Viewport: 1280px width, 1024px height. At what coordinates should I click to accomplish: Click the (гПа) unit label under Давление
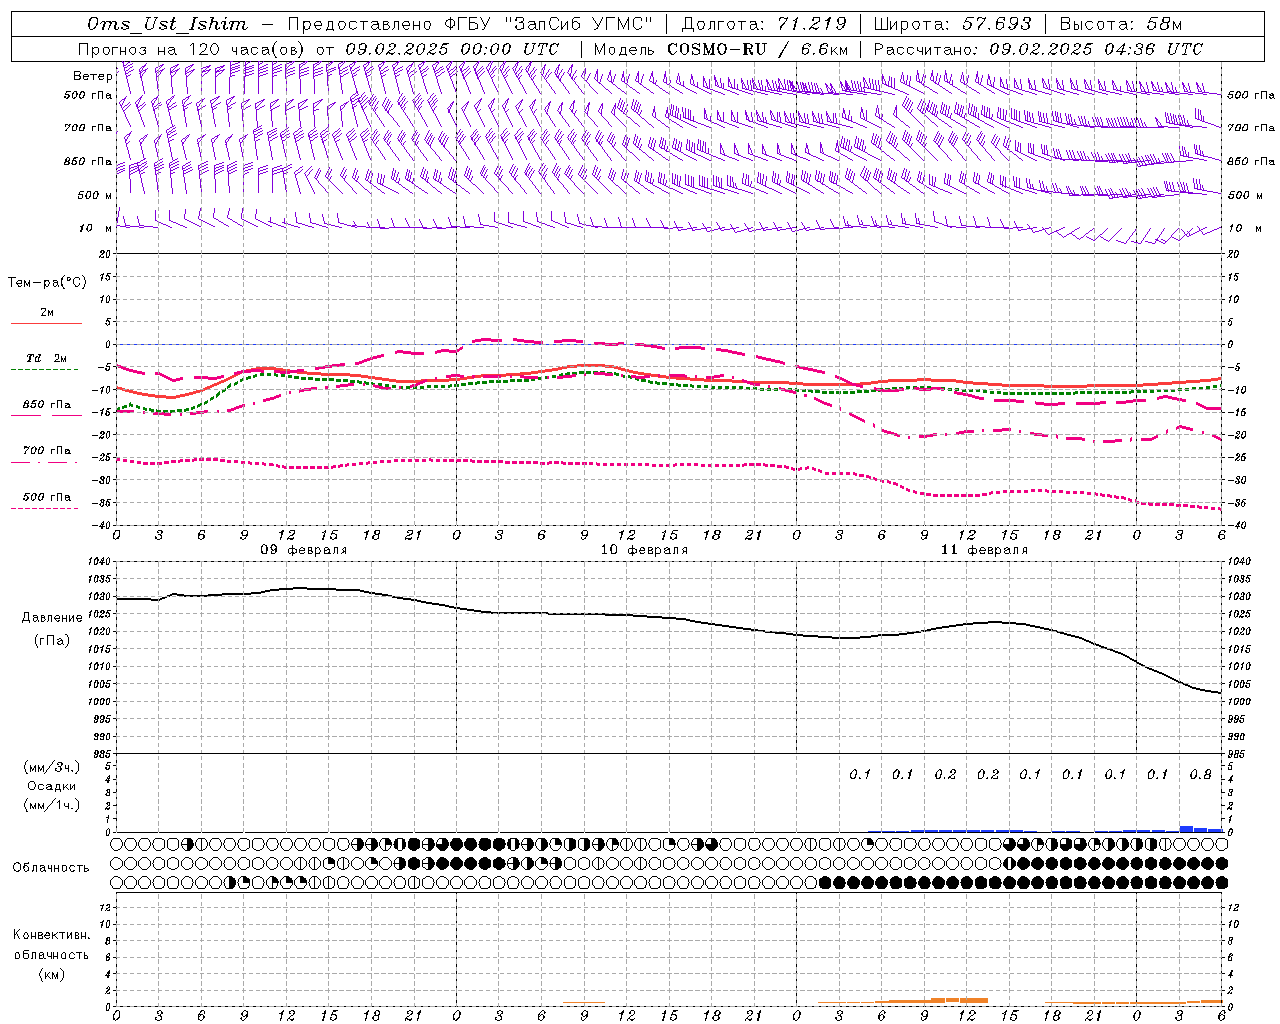pos(52,640)
